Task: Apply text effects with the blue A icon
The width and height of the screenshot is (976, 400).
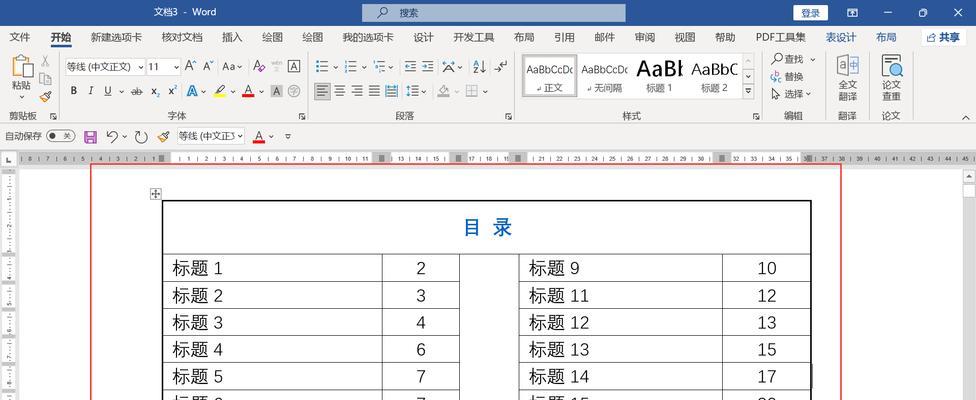Action: click(192, 91)
